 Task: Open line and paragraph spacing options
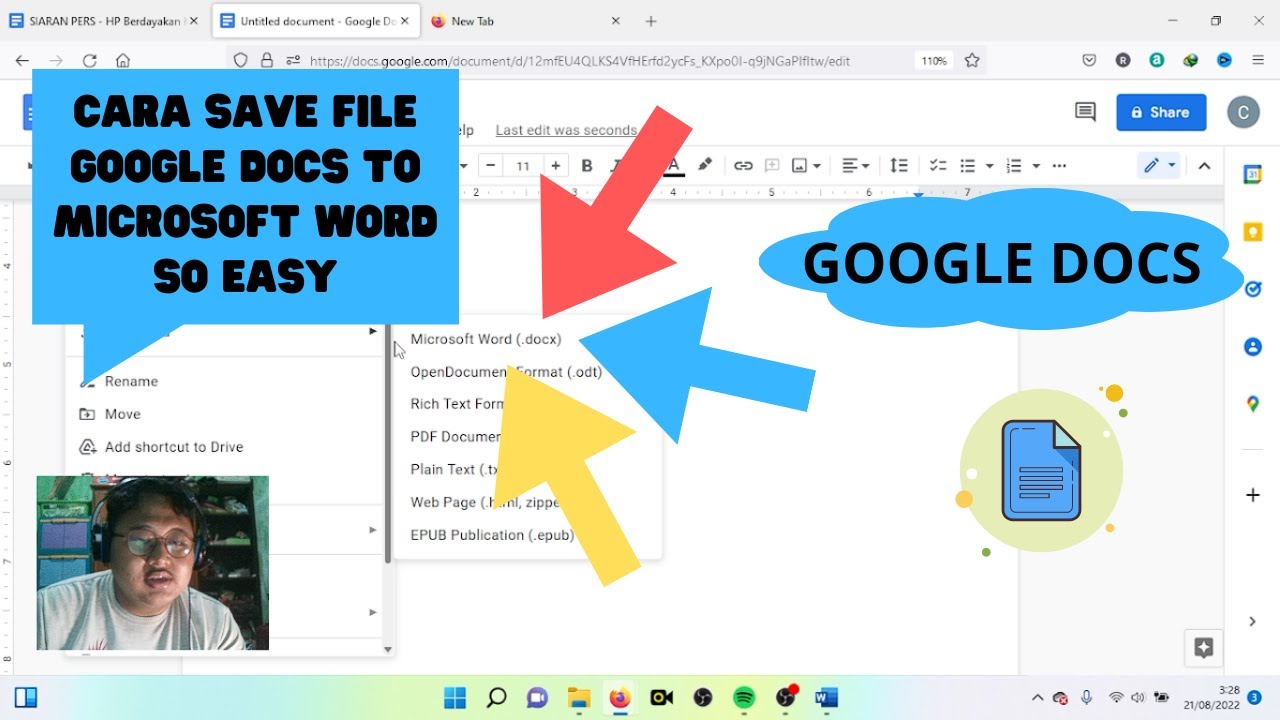tap(899, 165)
